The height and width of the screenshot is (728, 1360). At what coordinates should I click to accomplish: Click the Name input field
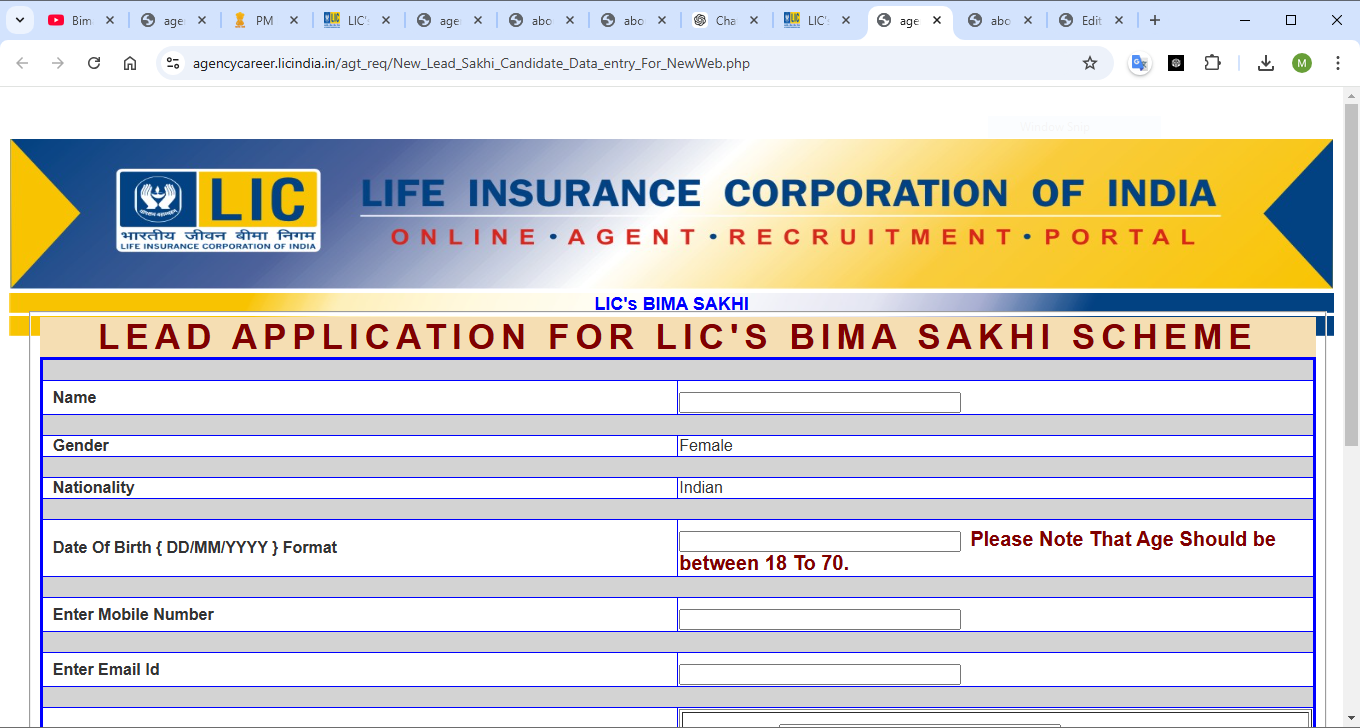tap(819, 403)
